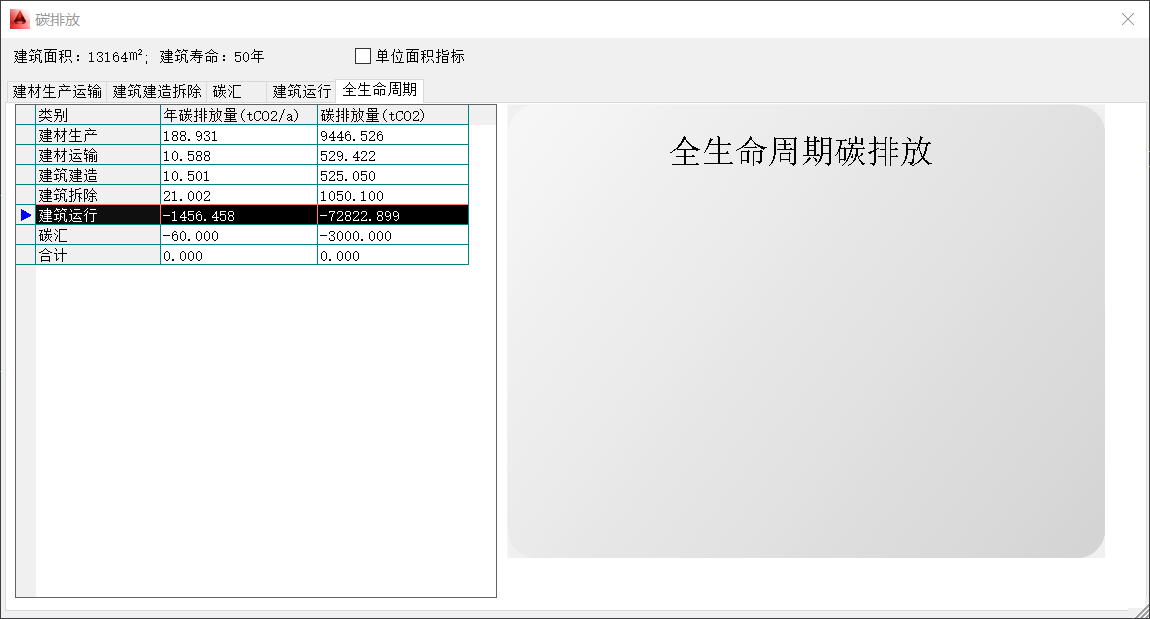Close the 碳排放 dialog window
Screen dimensions: 1150x619
pos(1127,19)
